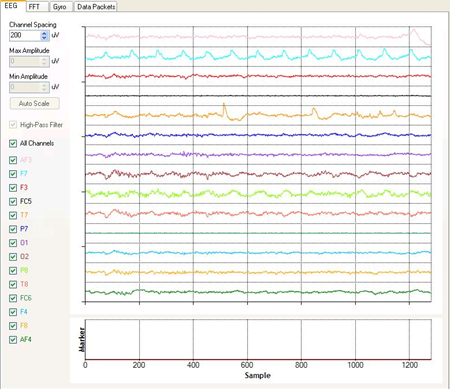Open the Data Packets tab

pyautogui.click(x=96, y=7)
